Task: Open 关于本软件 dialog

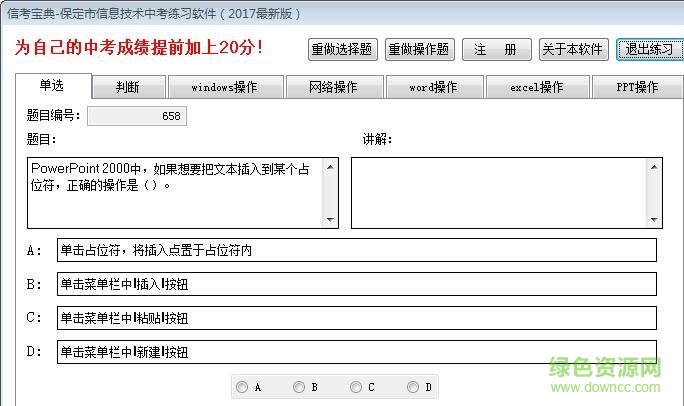Action: [573, 50]
